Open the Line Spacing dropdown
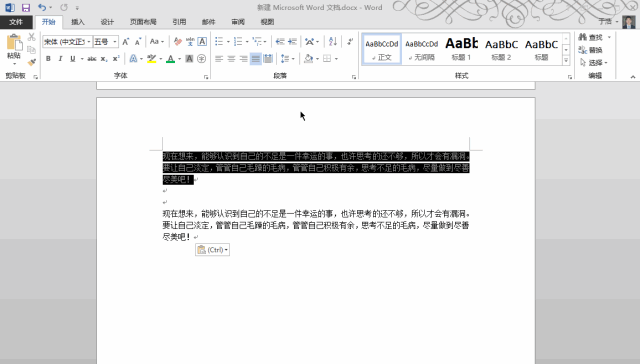Image resolution: width=640 pixels, height=364 pixels. click(x=288, y=59)
